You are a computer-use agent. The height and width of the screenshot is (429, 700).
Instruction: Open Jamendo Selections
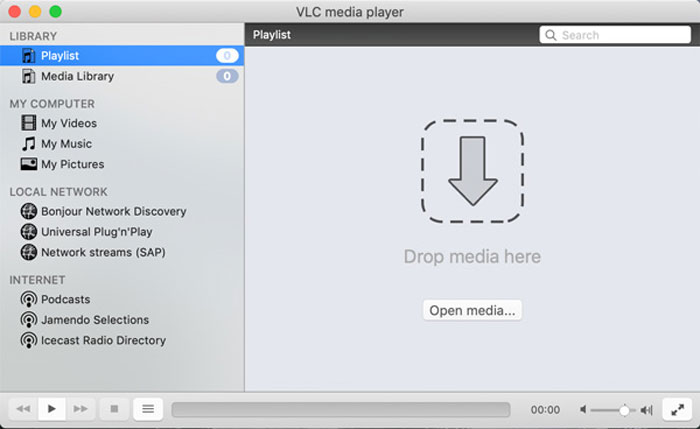pos(95,320)
